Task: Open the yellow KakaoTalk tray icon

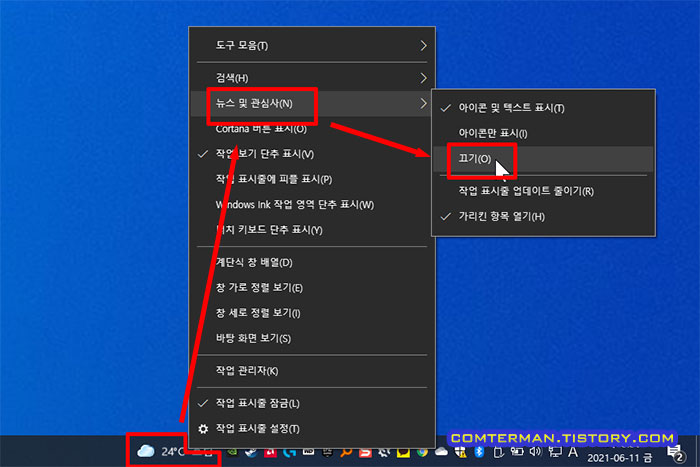Action: [x=403, y=452]
